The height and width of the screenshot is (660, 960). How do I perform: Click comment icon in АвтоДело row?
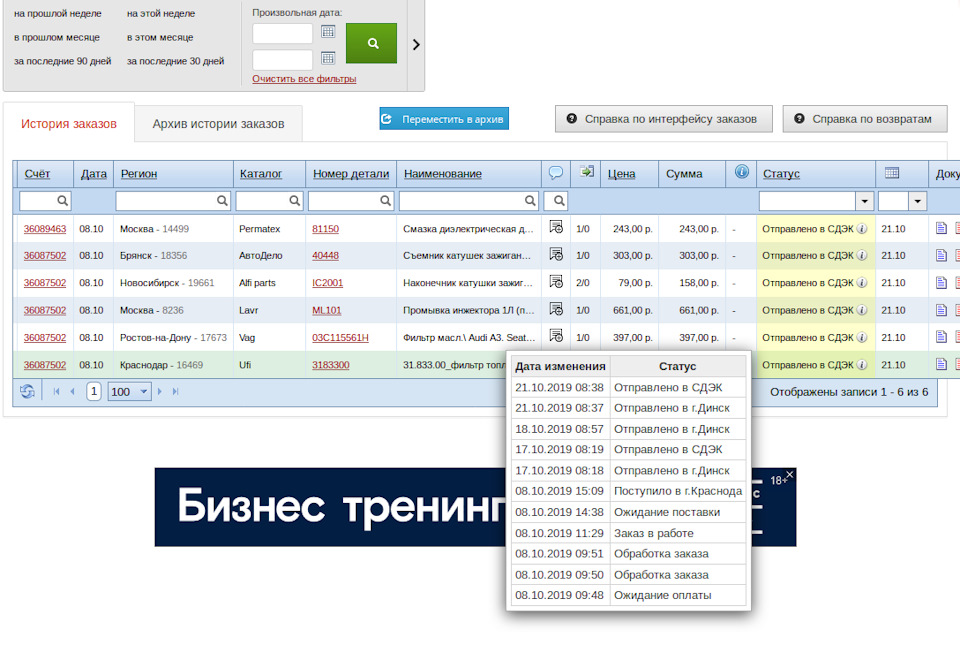coord(556,254)
